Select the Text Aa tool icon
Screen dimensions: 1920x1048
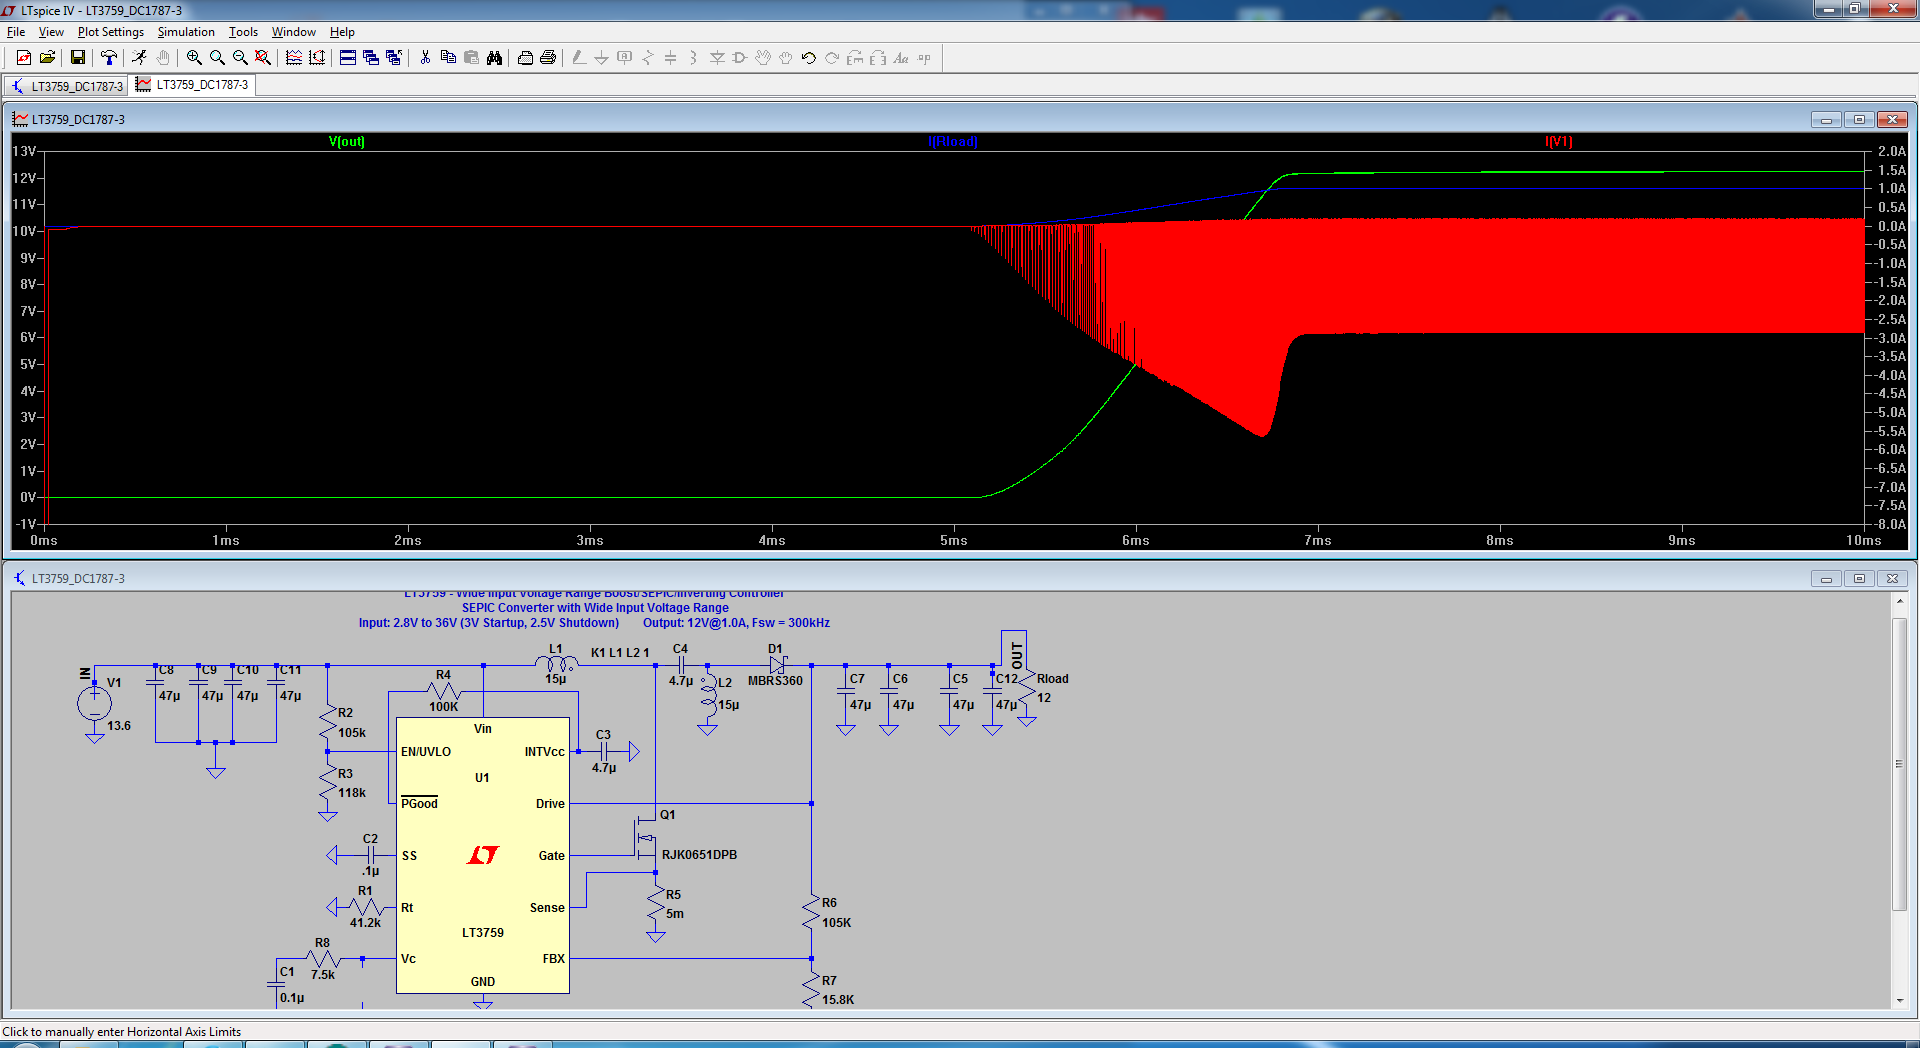tap(901, 58)
